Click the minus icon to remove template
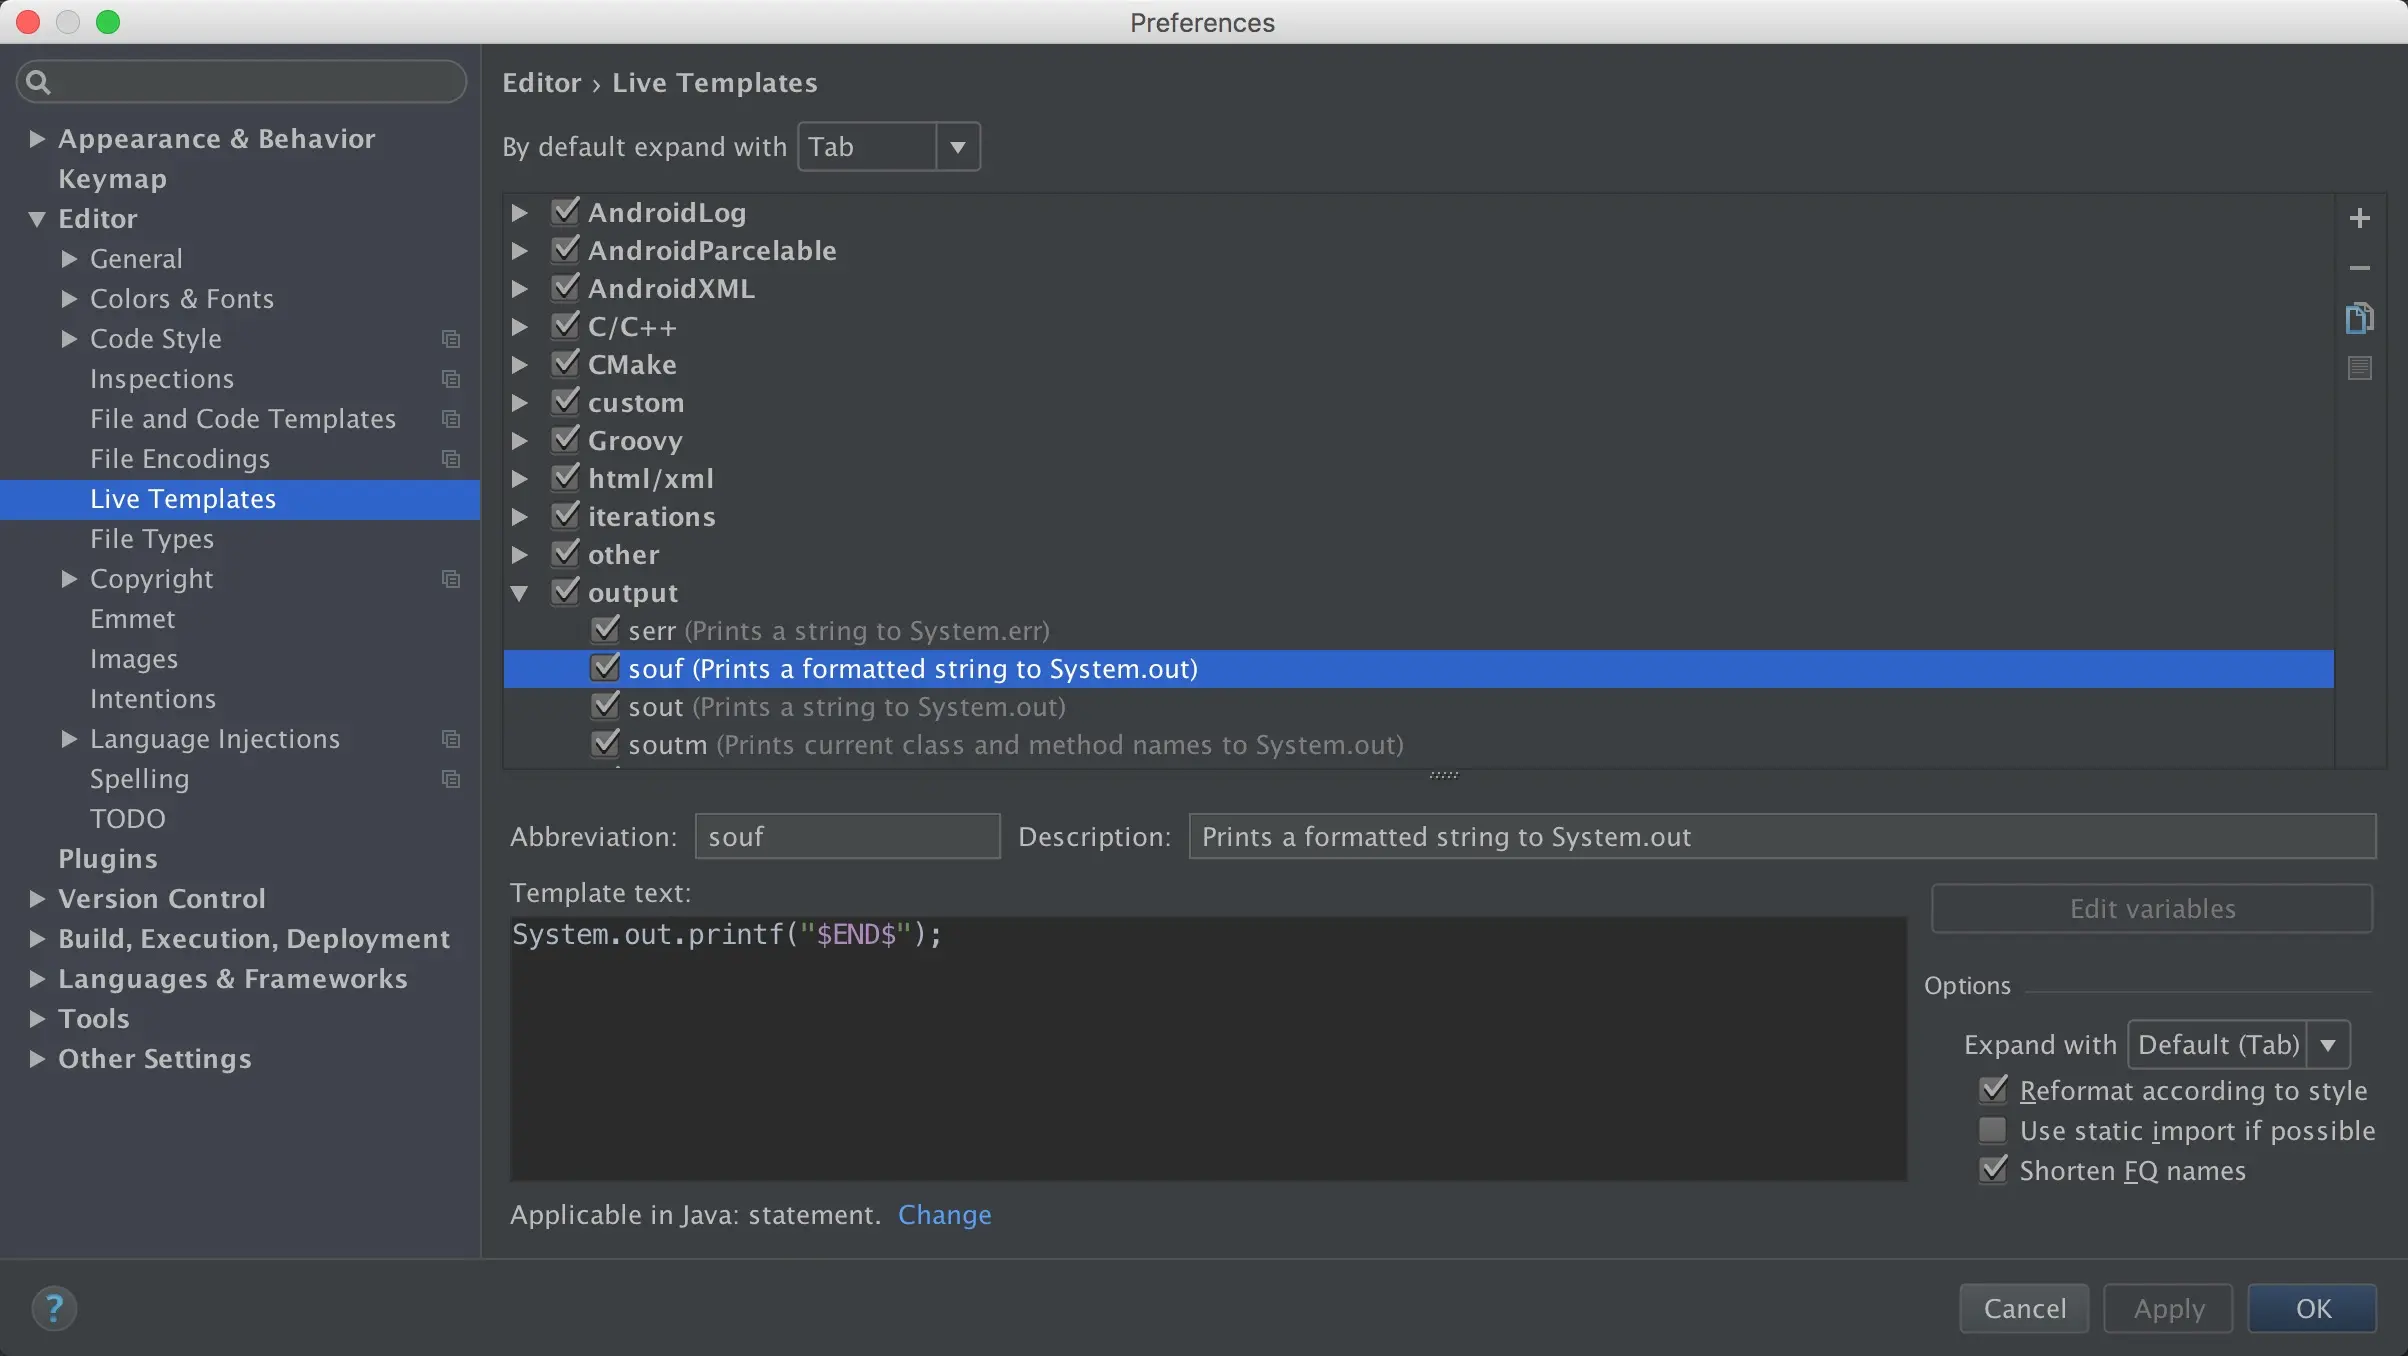The height and width of the screenshot is (1356, 2408). point(2359,268)
